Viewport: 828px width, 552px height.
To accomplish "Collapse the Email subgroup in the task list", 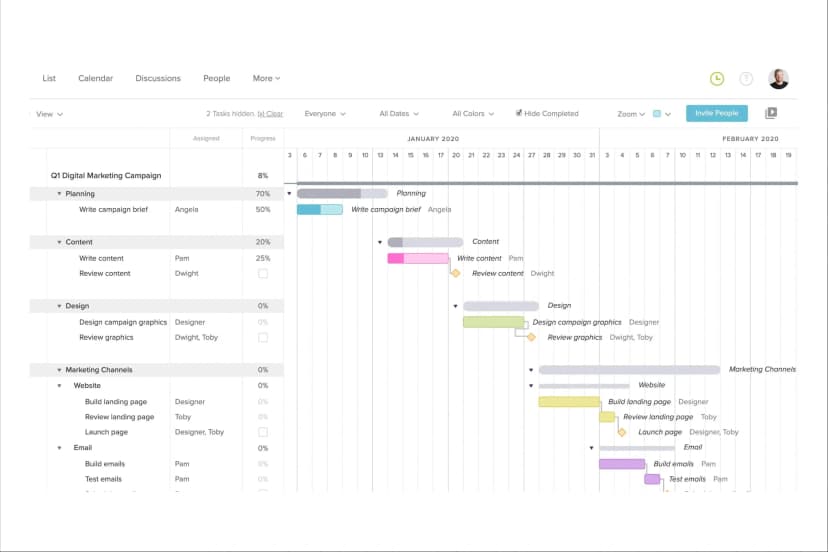I will [59, 448].
